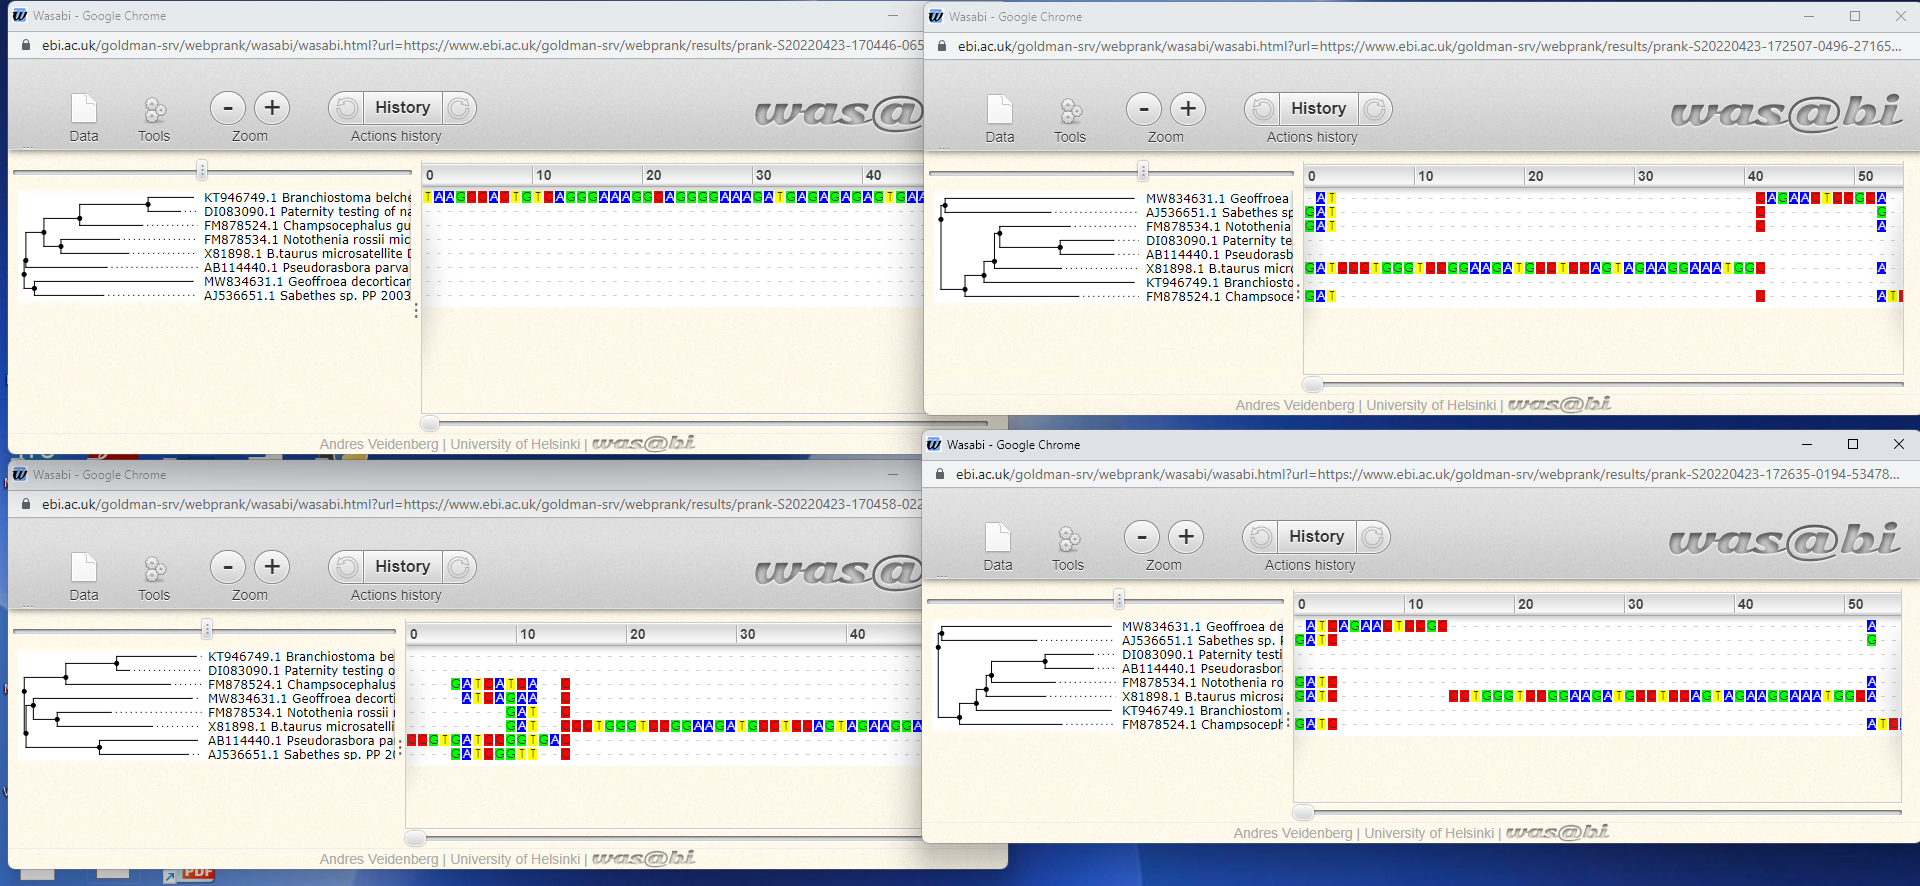Click the Wasabi footer logo in 172507 window
Screen dimensions: 1920x886
[1559, 404]
